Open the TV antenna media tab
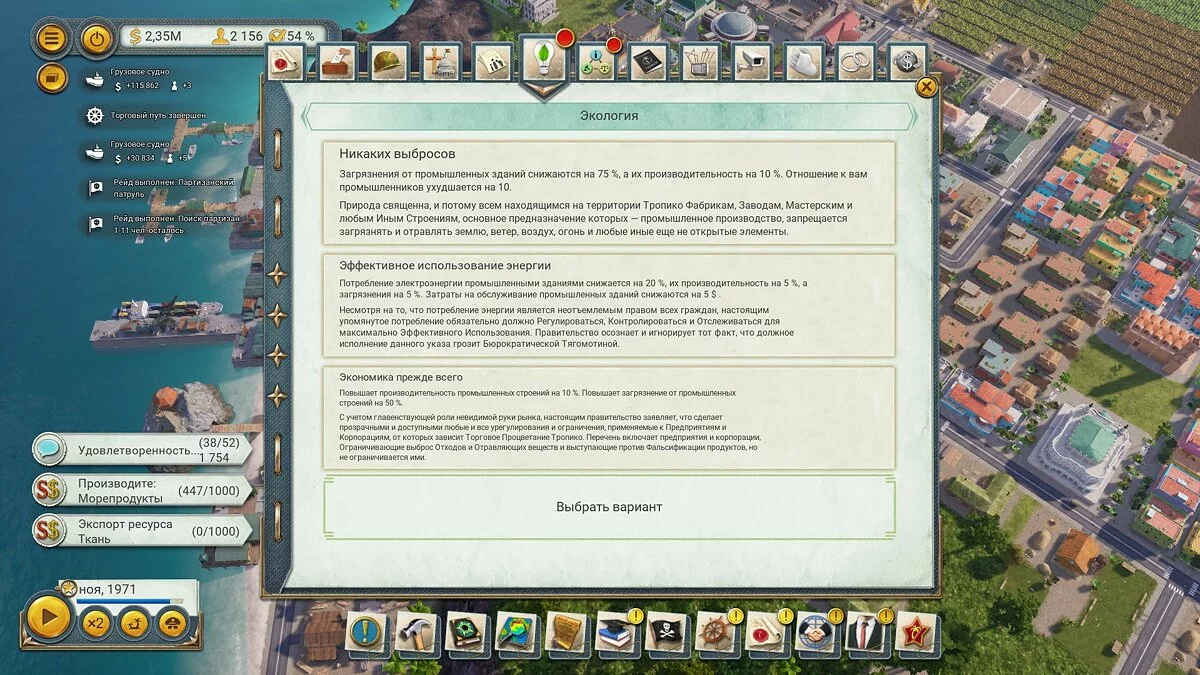The image size is (1200, 675). pos(701,62)
